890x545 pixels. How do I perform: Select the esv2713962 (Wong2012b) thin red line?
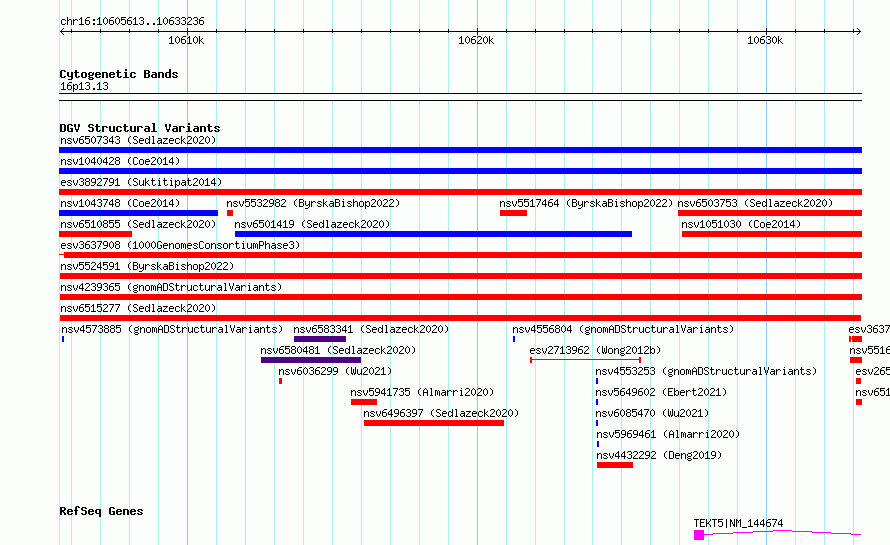(x=585, y=360)
